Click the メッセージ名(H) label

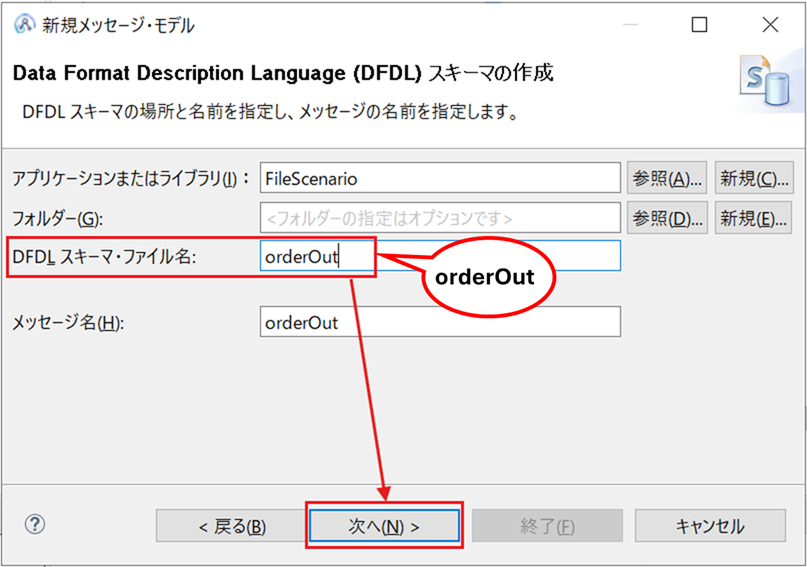click(68, 323)
